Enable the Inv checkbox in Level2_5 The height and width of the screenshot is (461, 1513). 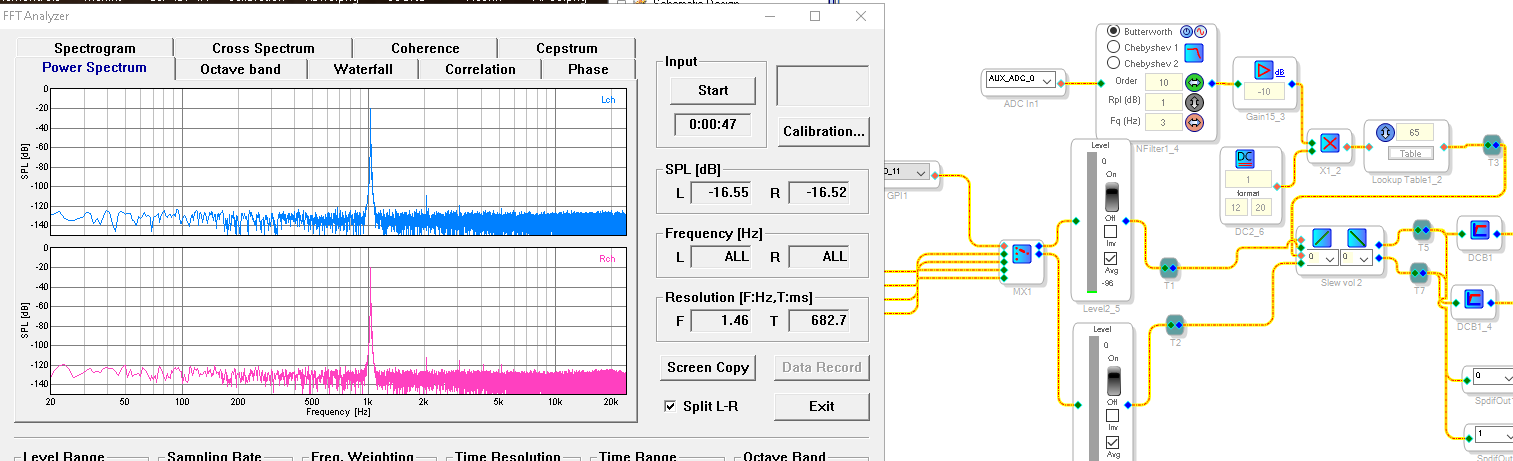point(1110,231)
